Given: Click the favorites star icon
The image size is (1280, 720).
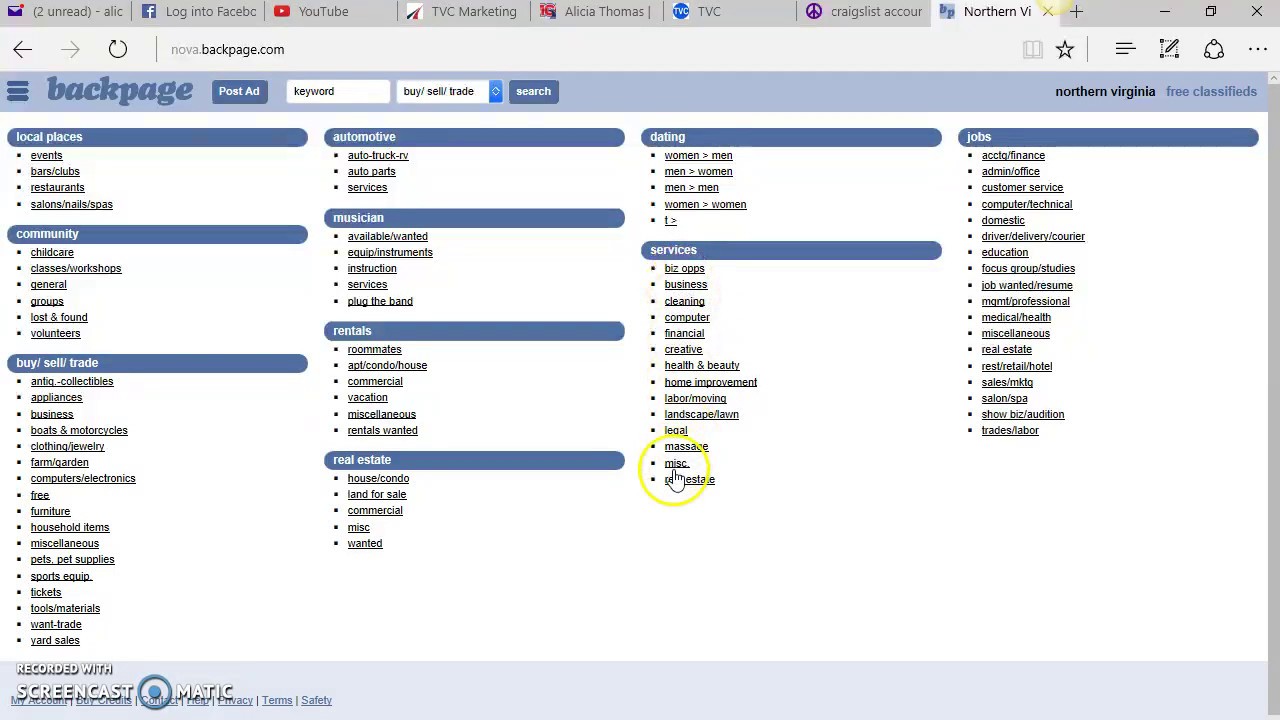Looking at the screenshot, I should (x=1065, y=49).
